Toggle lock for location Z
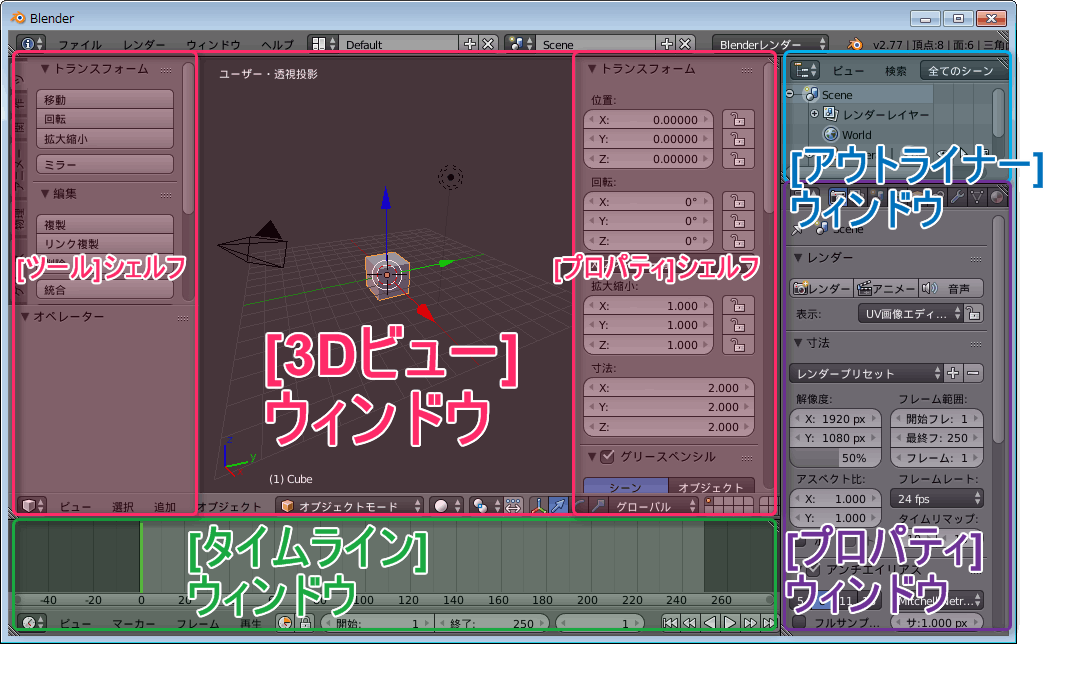This screenshot has width=1080, height=687. pyautogui.click(x=738, y=159)
